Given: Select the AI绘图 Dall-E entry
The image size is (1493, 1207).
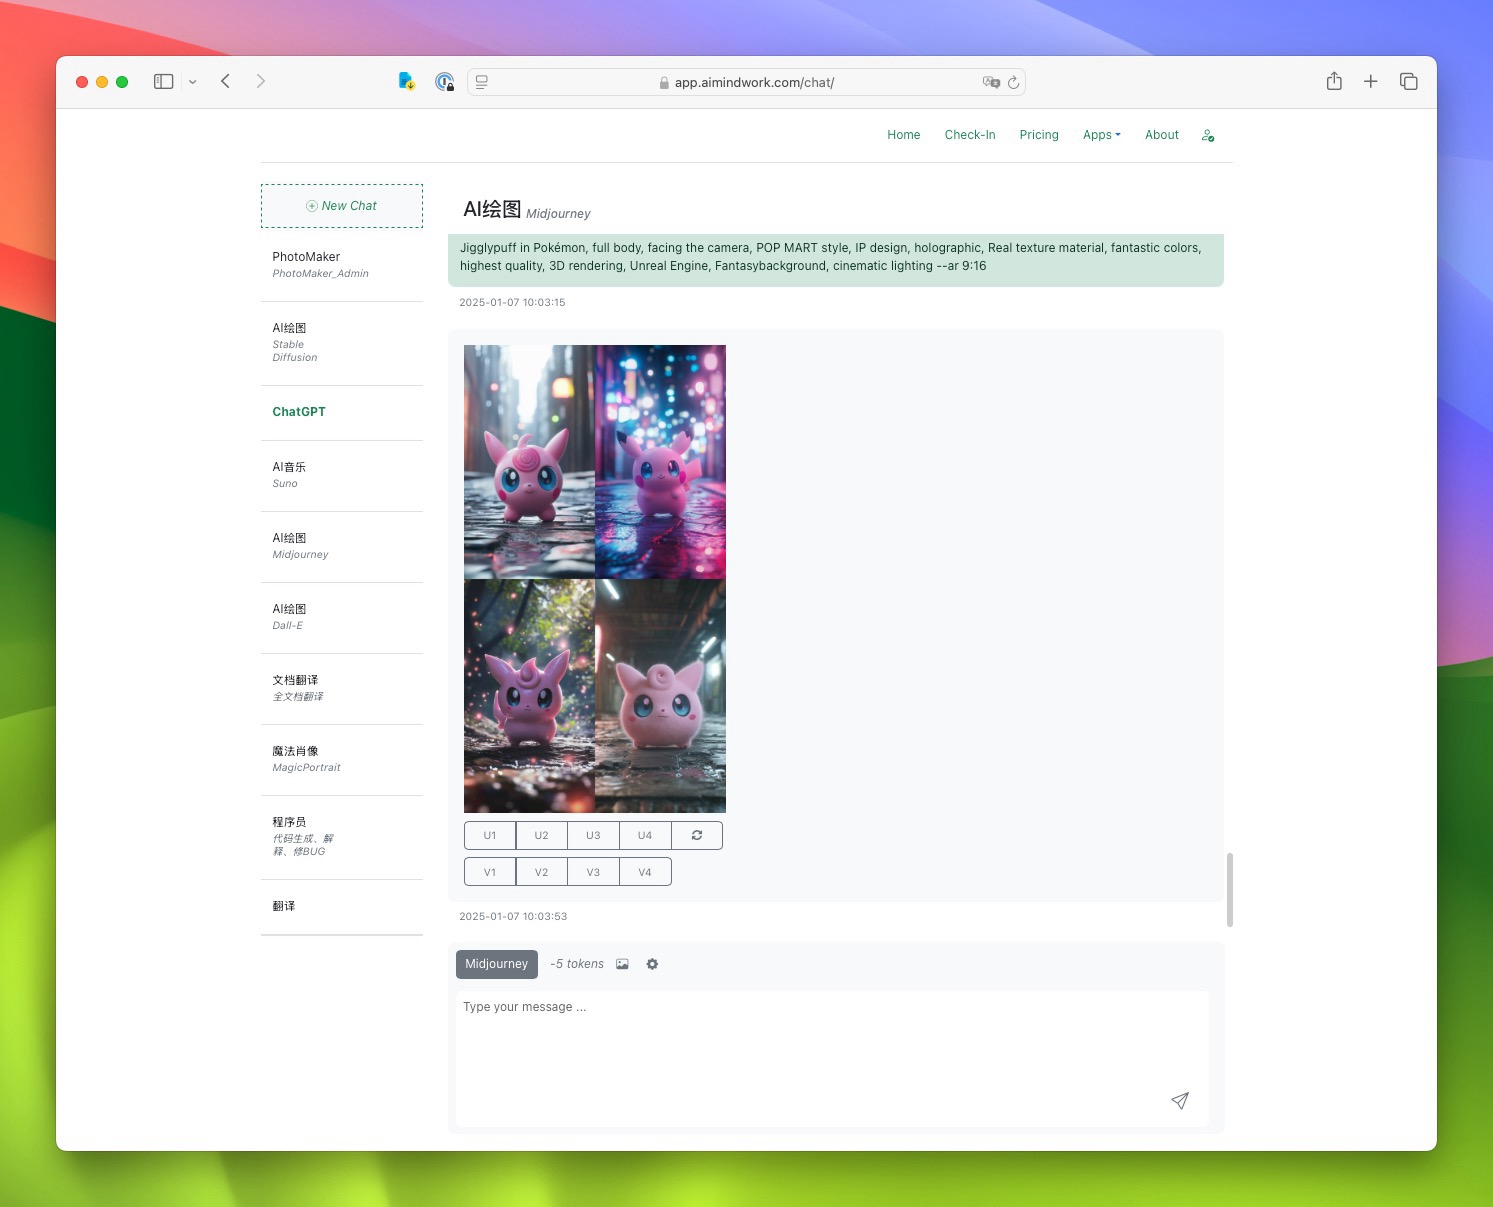Looking at the screenshot, I should tap(342, 617).
